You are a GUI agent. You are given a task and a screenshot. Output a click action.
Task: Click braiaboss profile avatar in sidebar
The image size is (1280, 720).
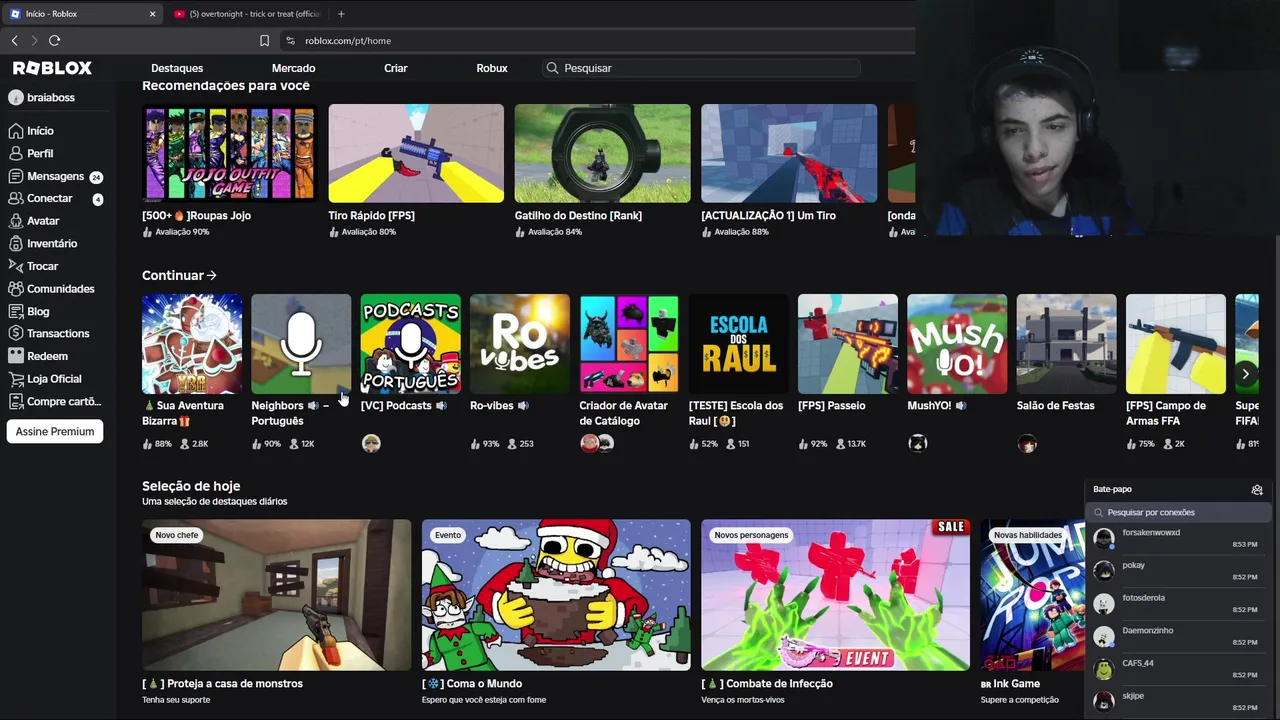[x=16, y=98]
